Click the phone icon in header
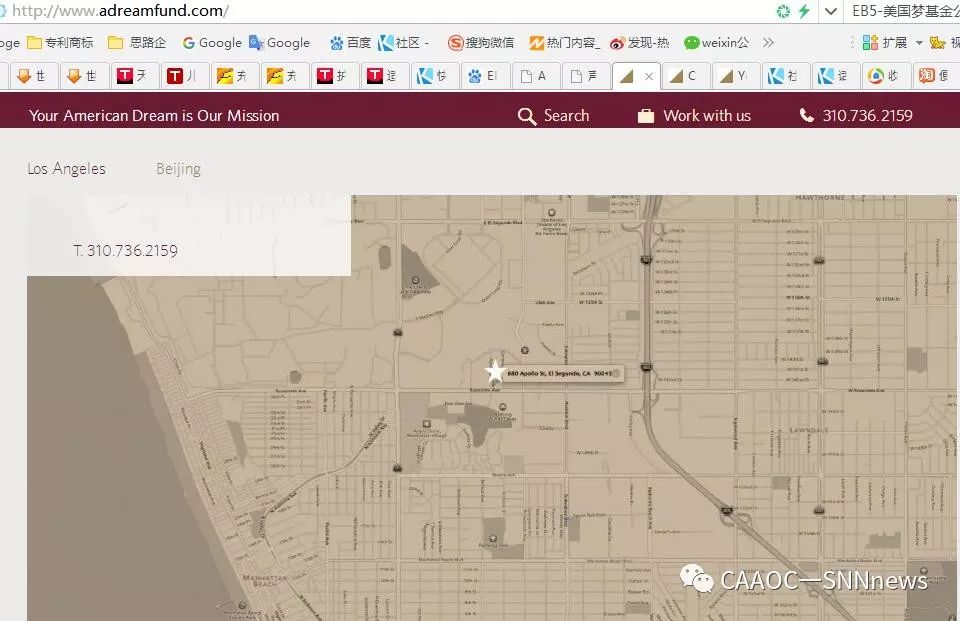The width and height of the screenshot is (960, 621). click(x=807, y=116)
